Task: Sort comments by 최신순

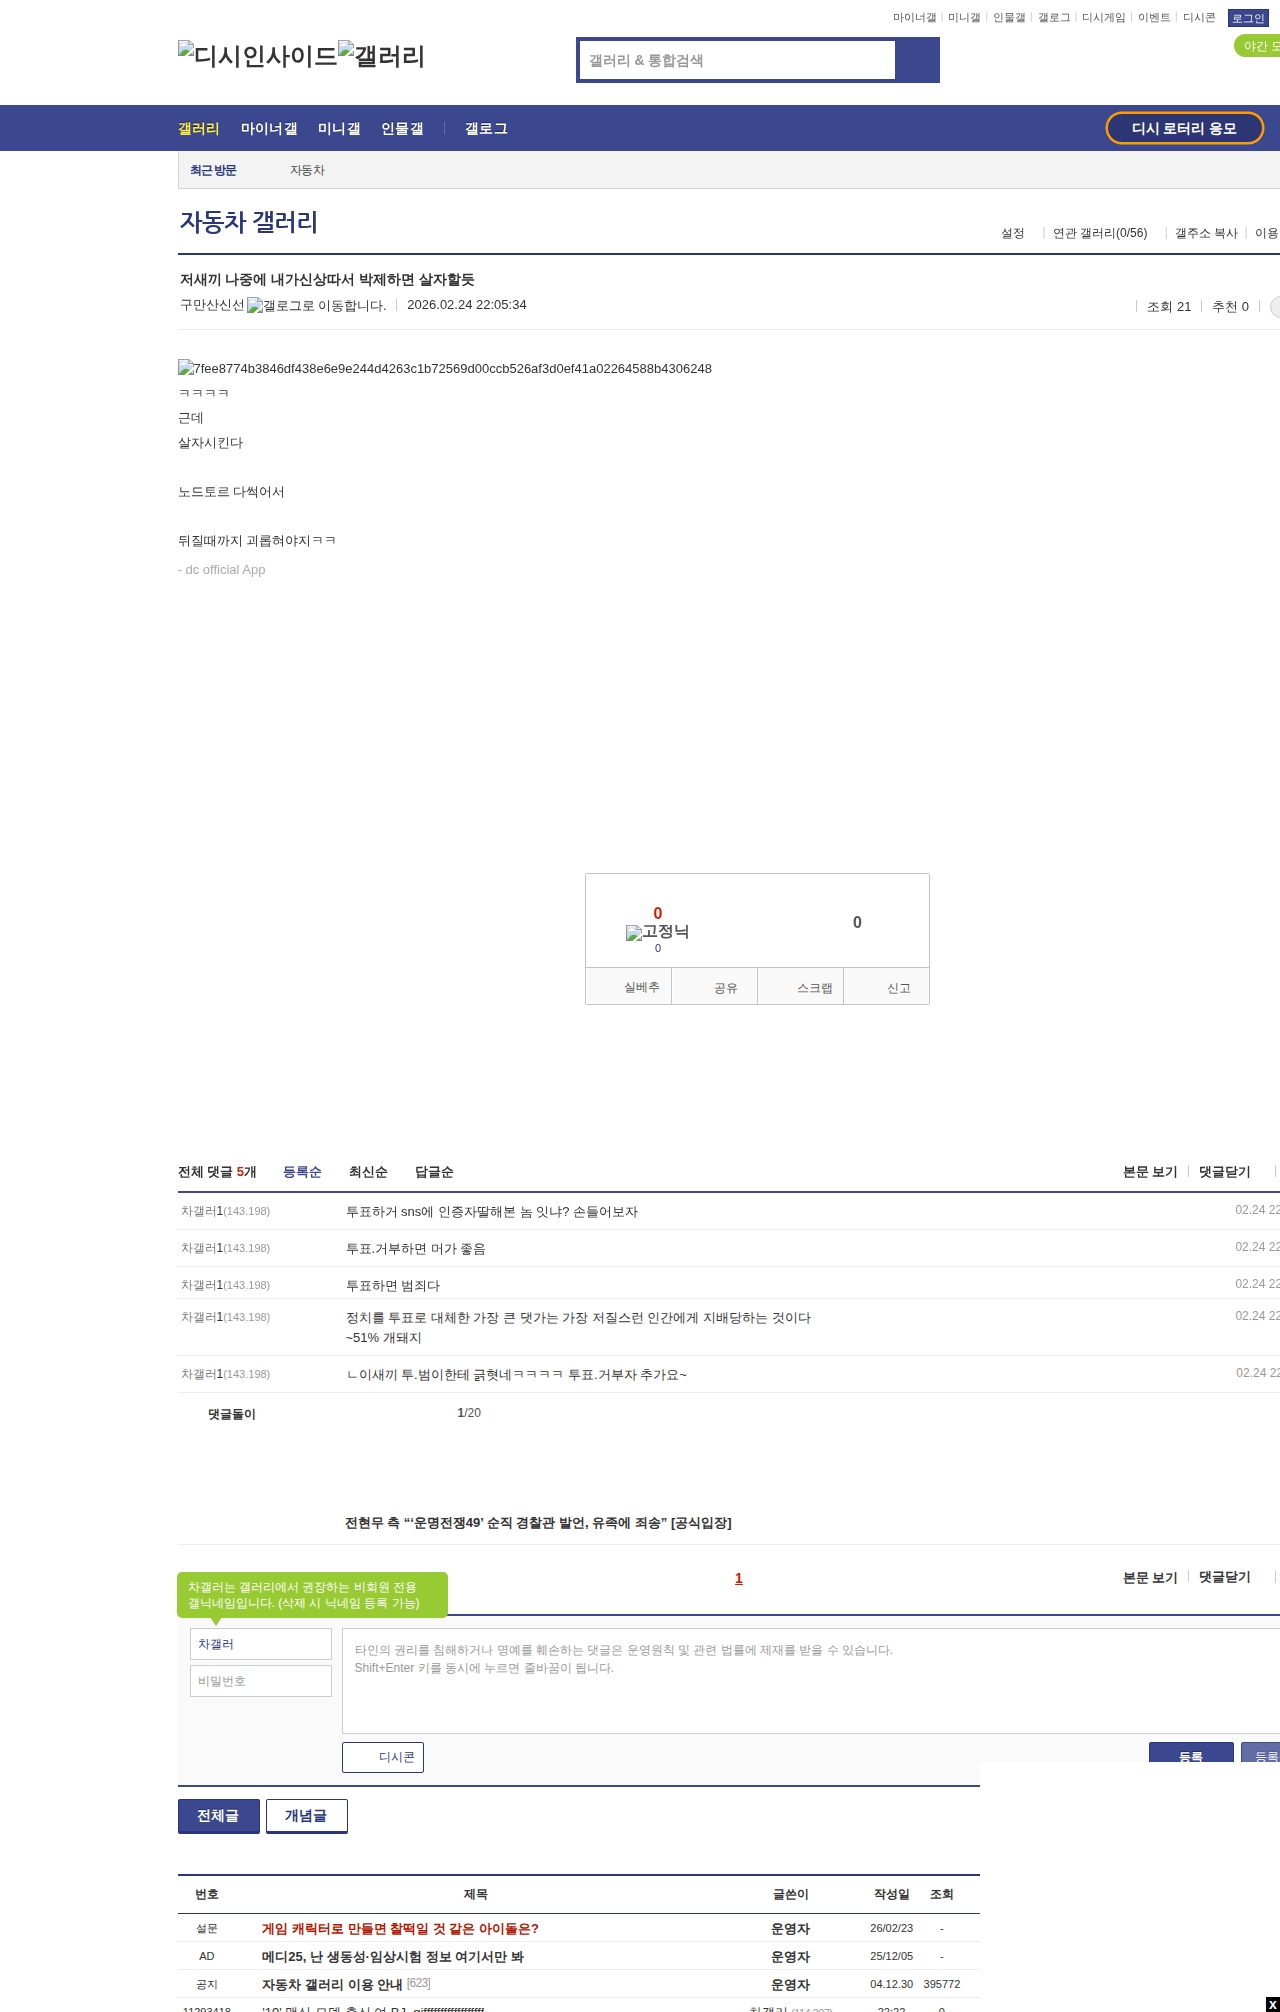Action: point(368,1172)
